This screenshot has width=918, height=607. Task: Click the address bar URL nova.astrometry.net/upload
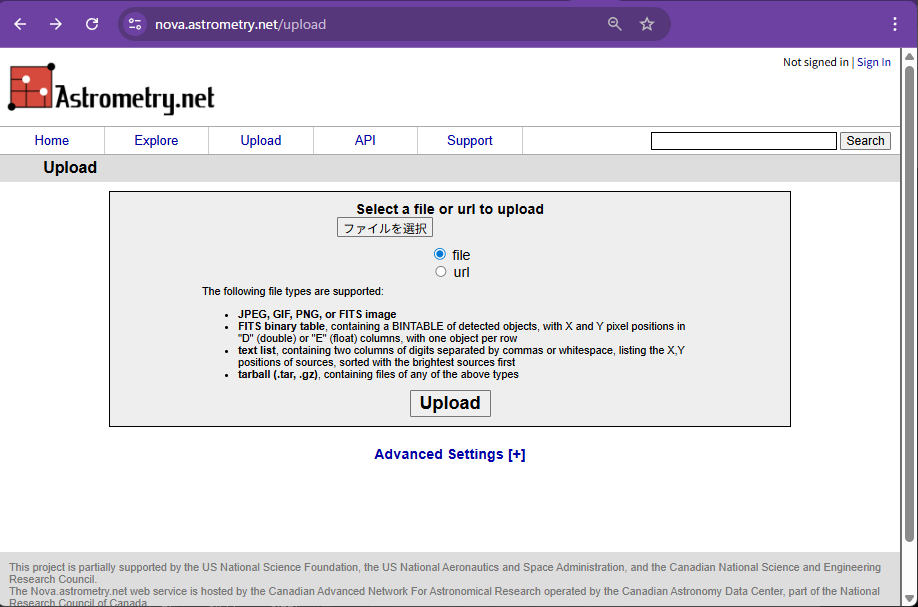click(241, 25)
